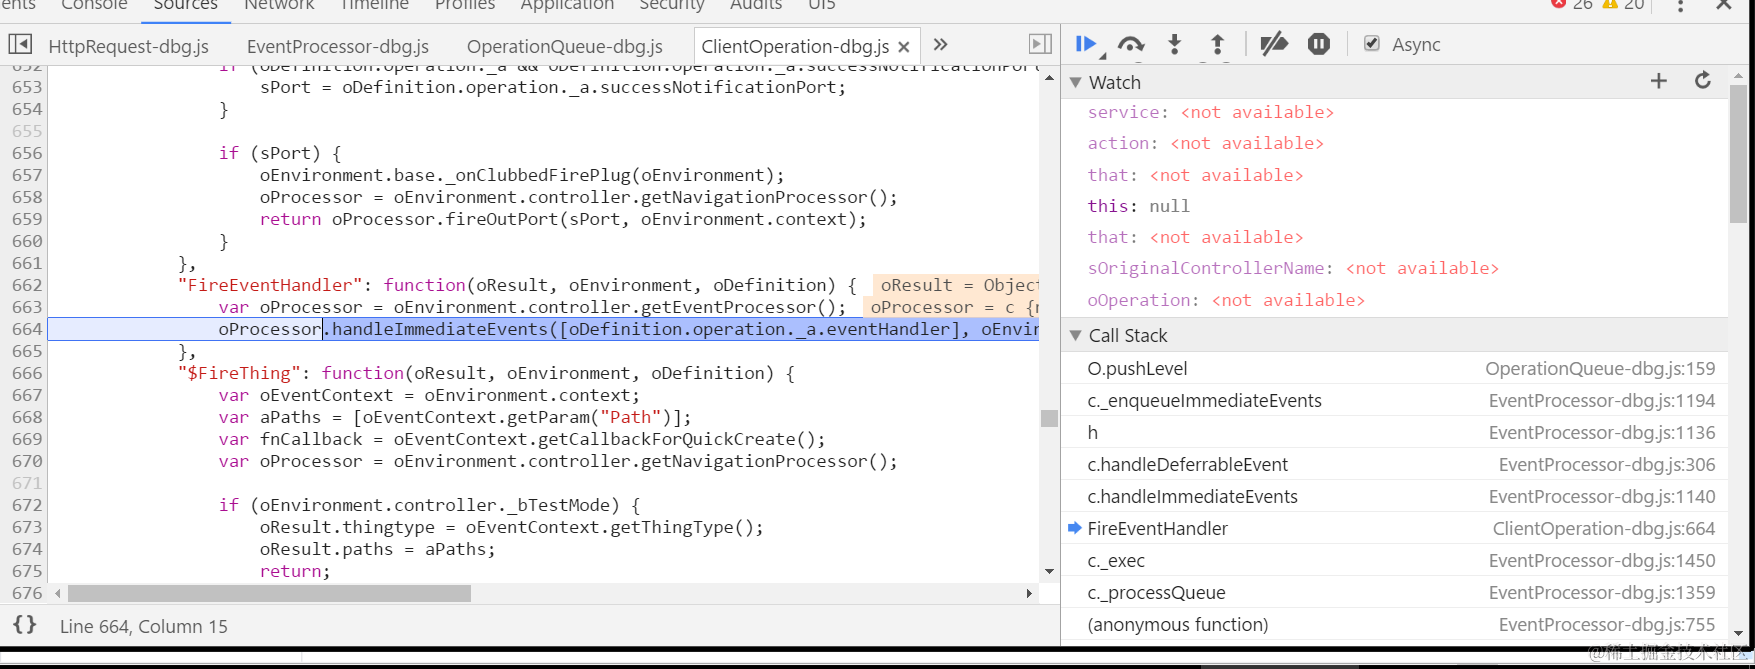The width and height of the screenshot is (1755, 669).
Task: Set breakpoint on line 664 gutter
Action: tap(27, 329)
